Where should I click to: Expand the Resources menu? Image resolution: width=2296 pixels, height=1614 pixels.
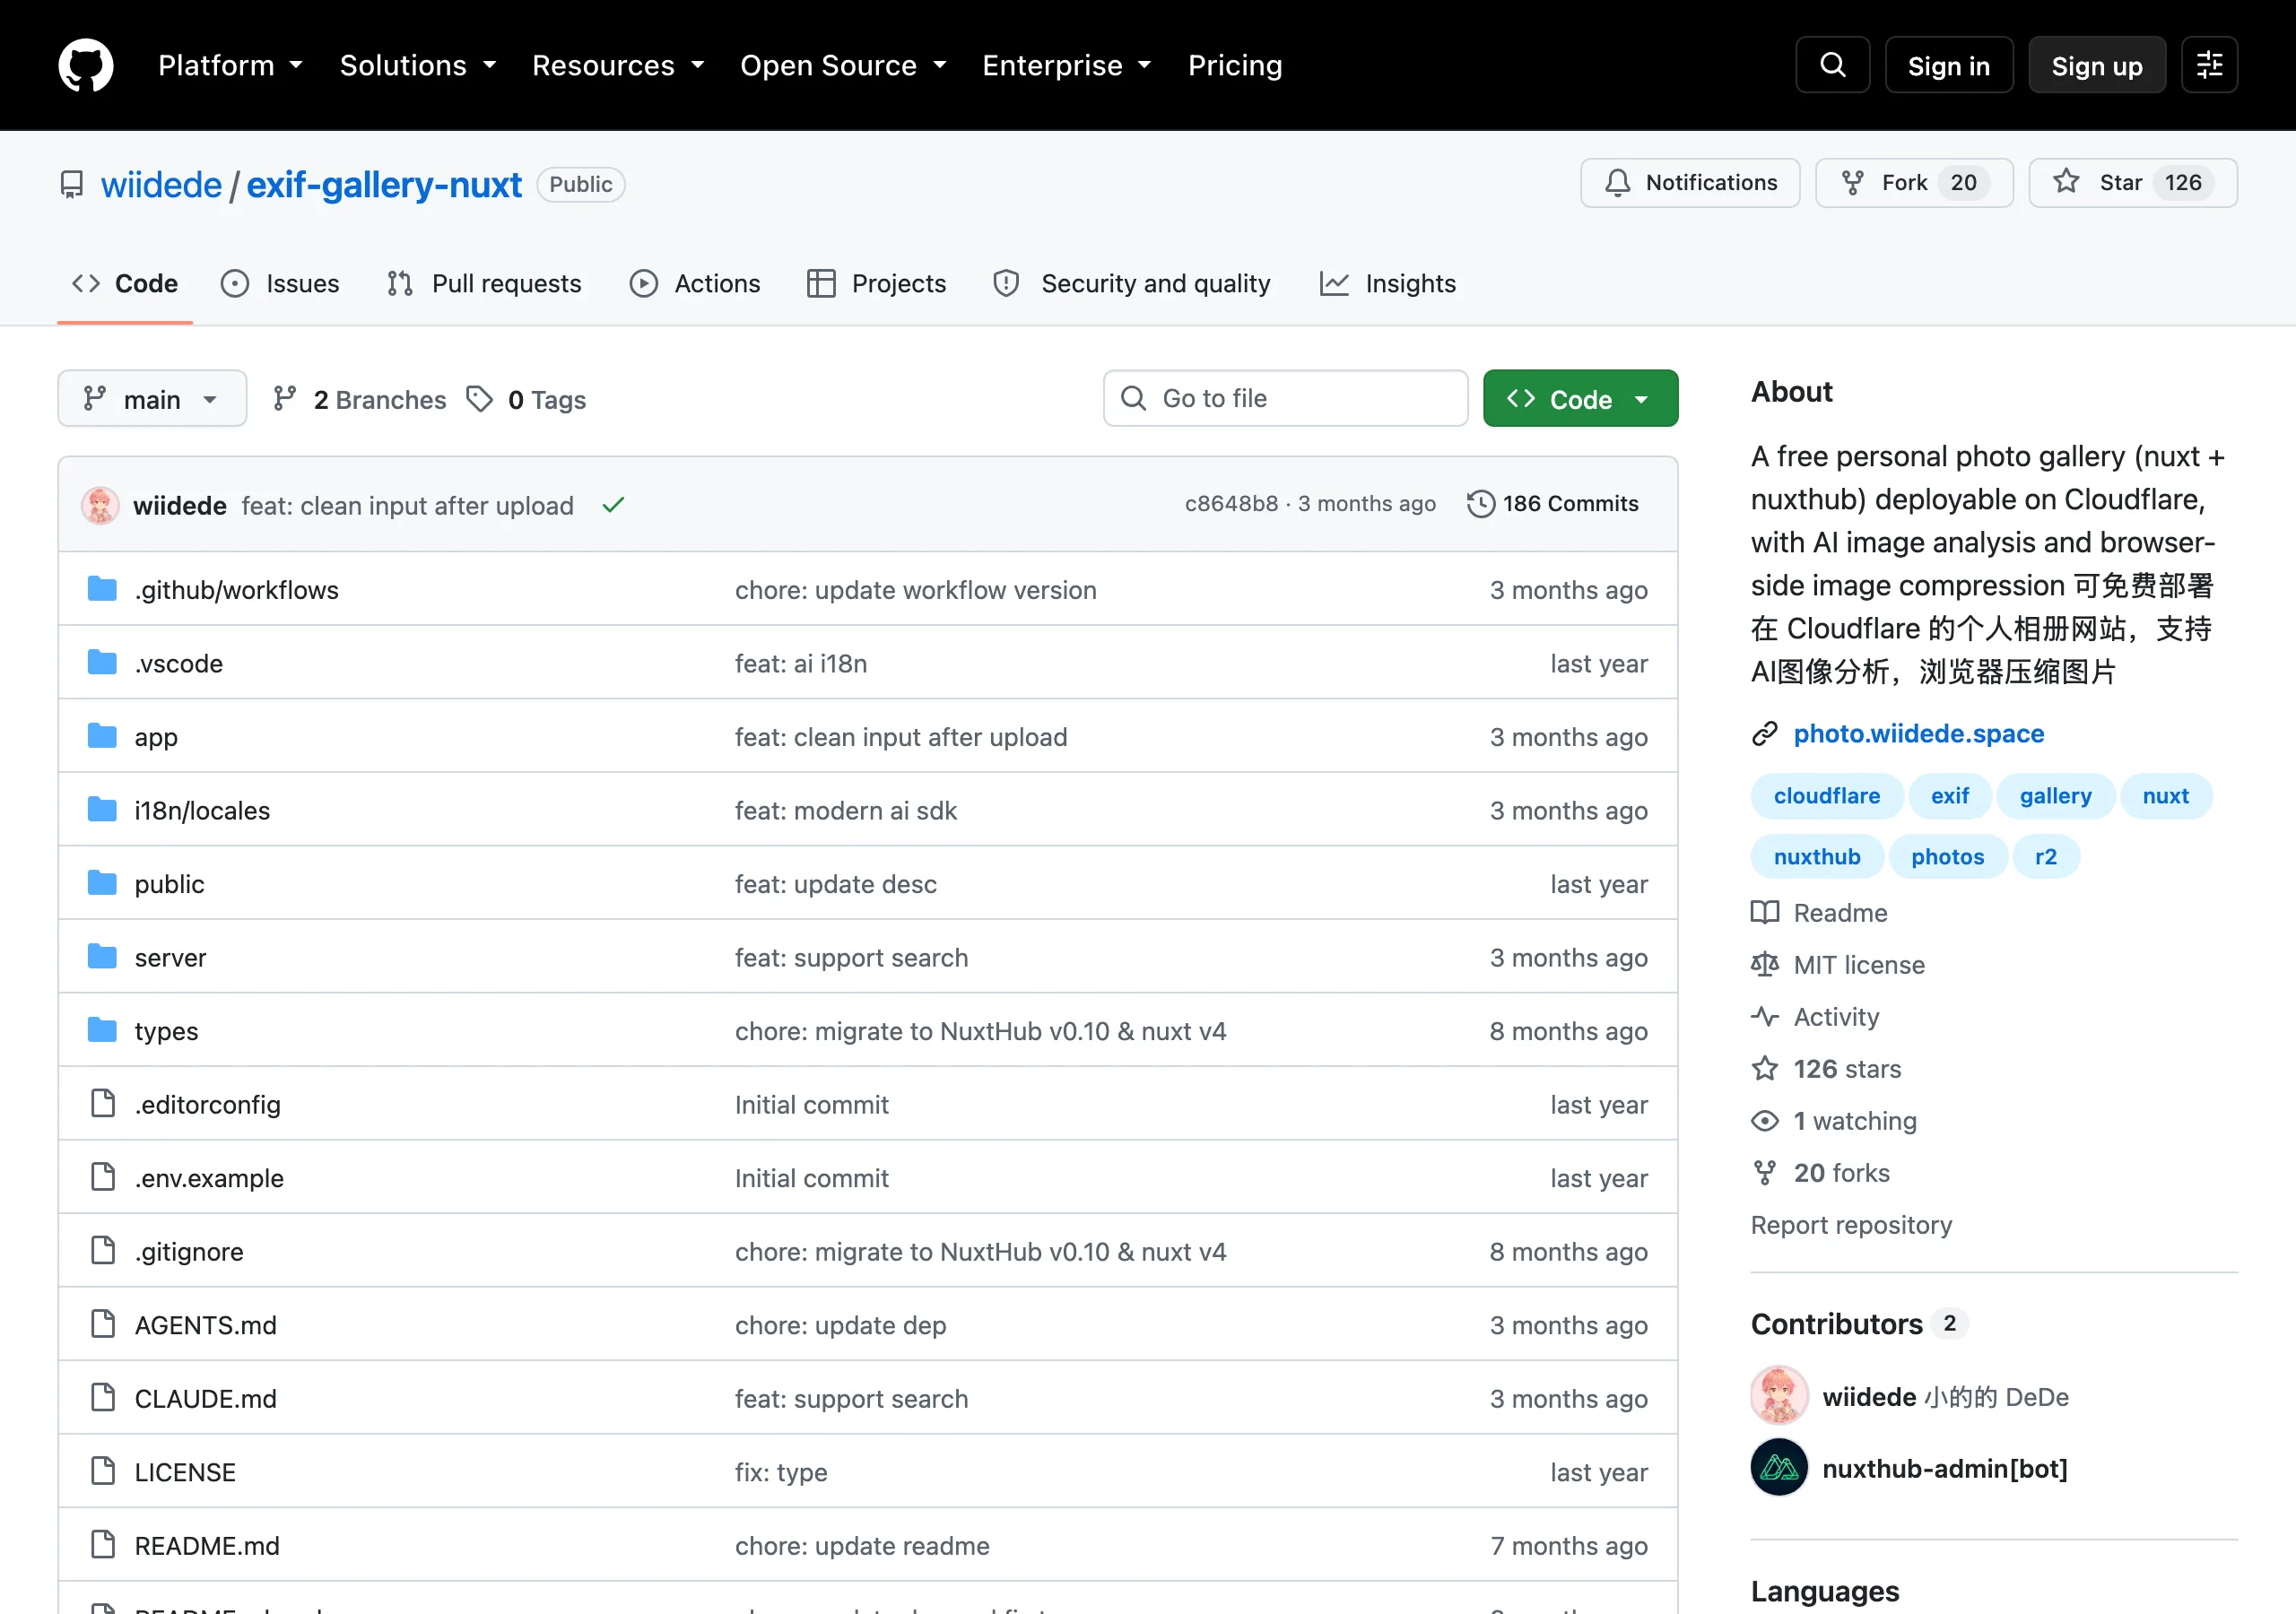tap(618, 65)
